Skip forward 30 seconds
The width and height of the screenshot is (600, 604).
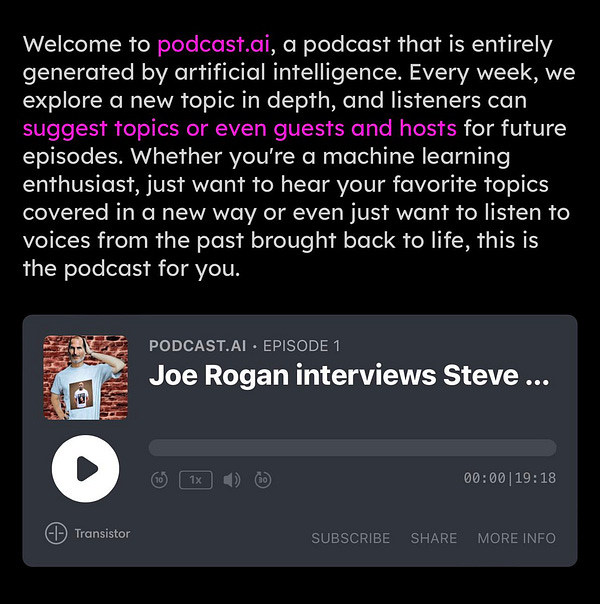[x=263, y=480]
